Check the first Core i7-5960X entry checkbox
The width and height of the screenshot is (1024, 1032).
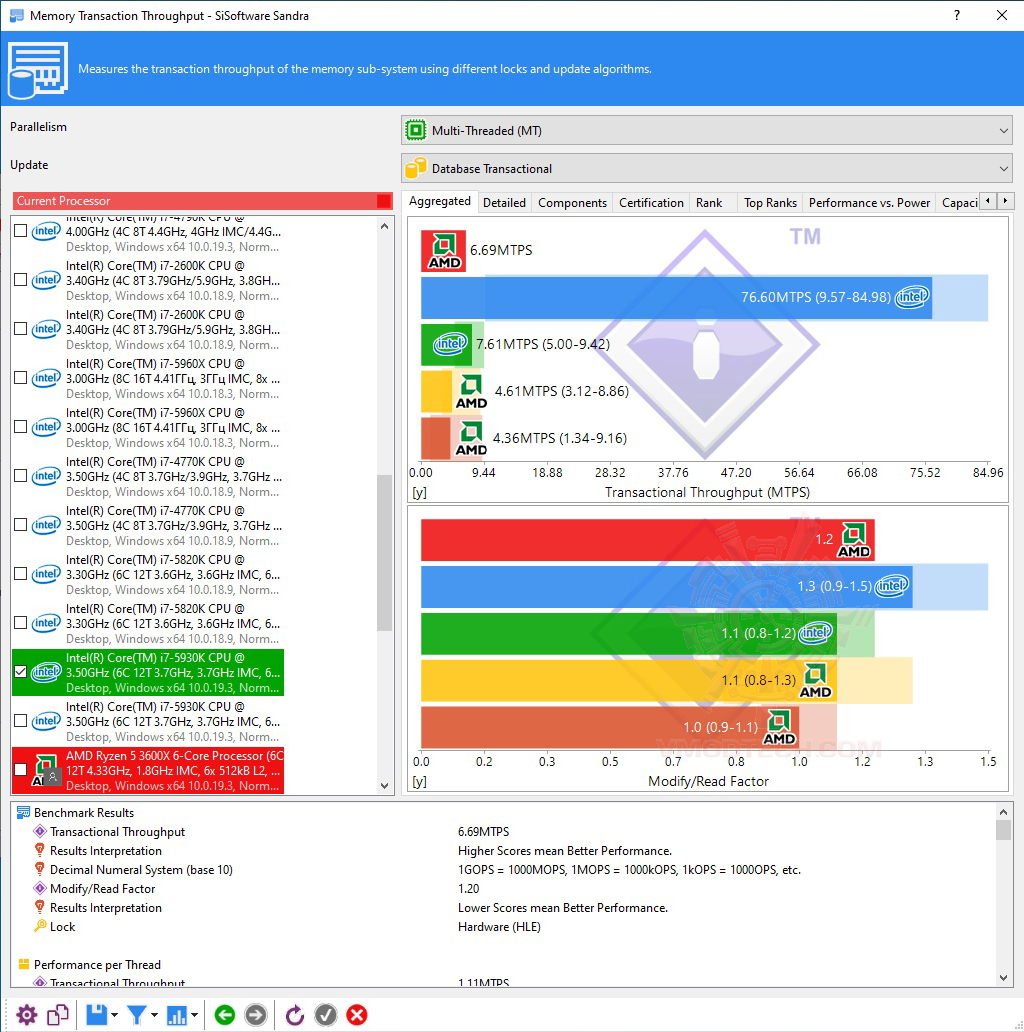[x=20, y=378]
